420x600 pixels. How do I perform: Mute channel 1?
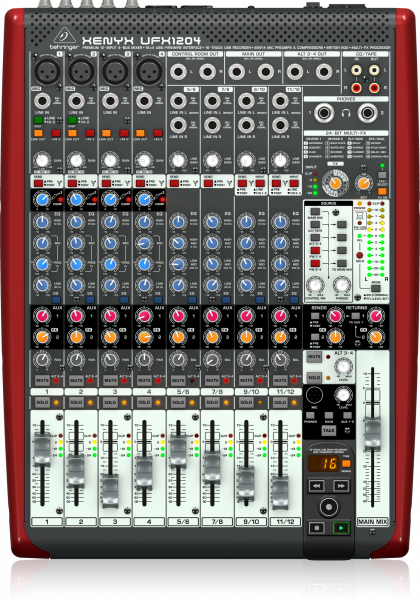click(x=42, y=380)
